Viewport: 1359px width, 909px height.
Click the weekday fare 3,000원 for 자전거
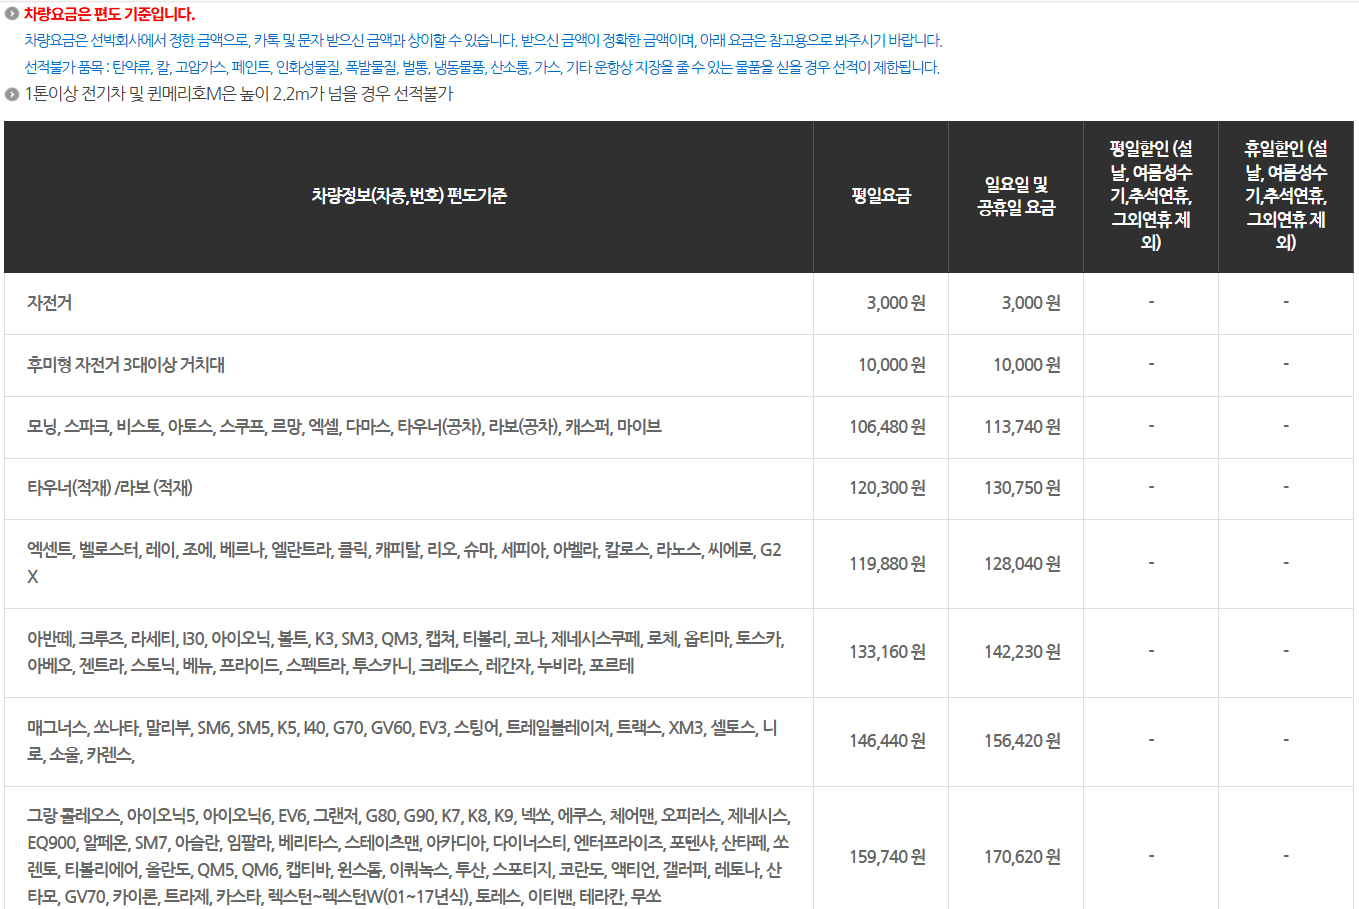point(896,303)
